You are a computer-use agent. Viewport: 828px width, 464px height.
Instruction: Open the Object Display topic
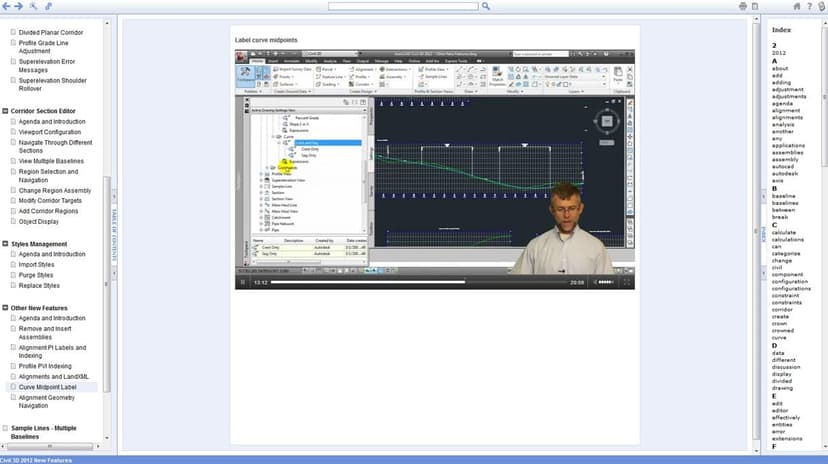[x=39, y=222]
